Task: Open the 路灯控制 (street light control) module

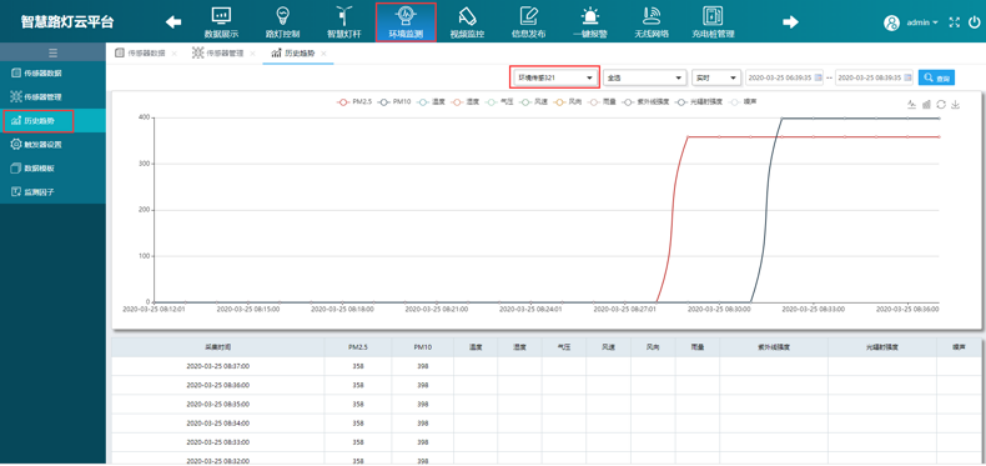Action: [282, 21]
